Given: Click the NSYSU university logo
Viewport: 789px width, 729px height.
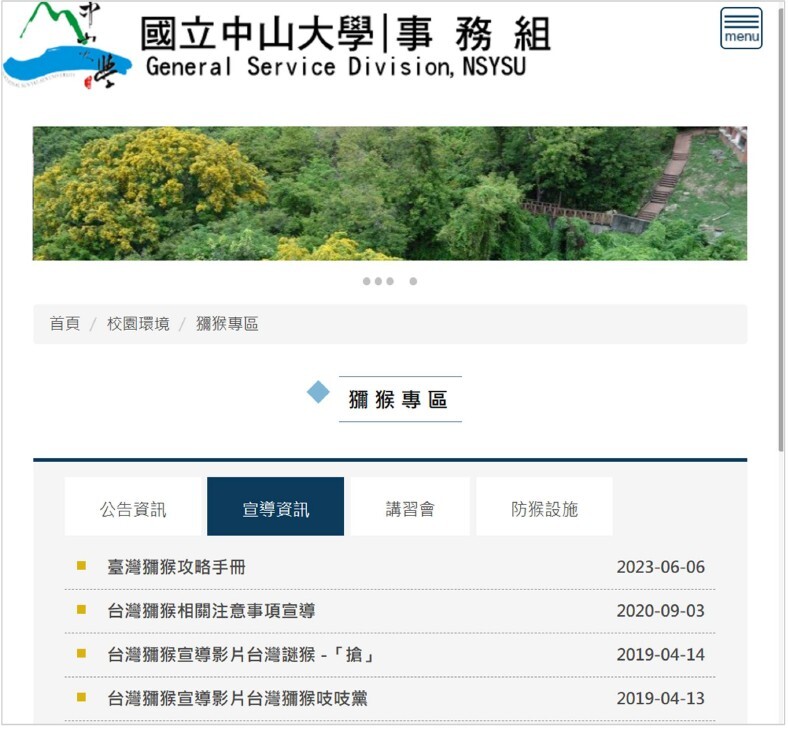Looking at the screenshot, I should click(x=67, y=45).
